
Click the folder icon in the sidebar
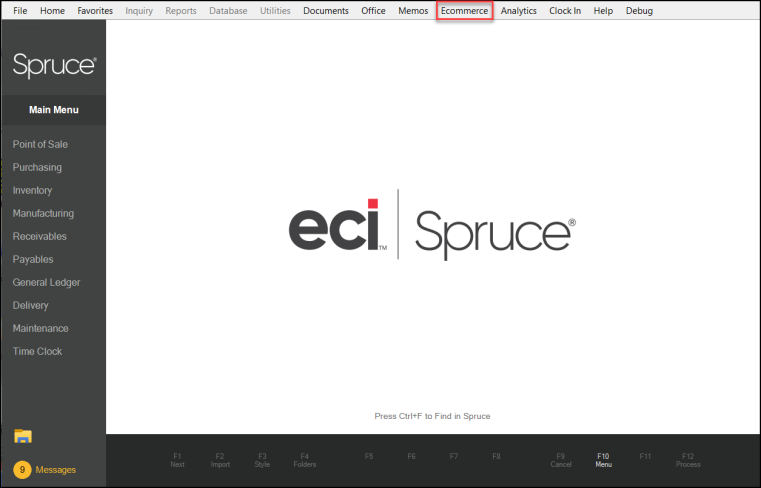pyautogui.click(x=23, y=436)
